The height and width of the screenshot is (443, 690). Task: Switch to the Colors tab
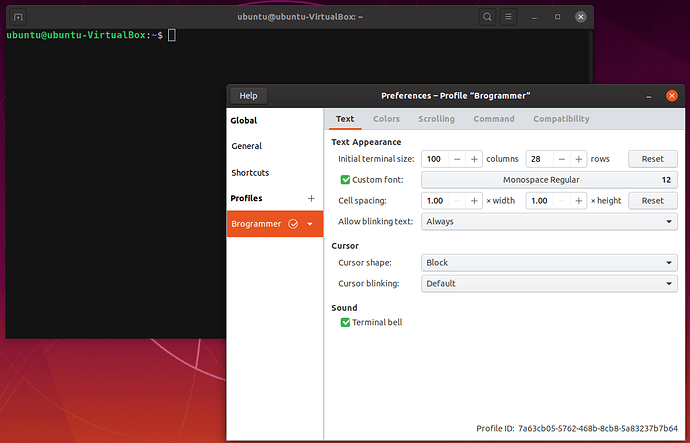pyautogui.click(x=386, y=119)
